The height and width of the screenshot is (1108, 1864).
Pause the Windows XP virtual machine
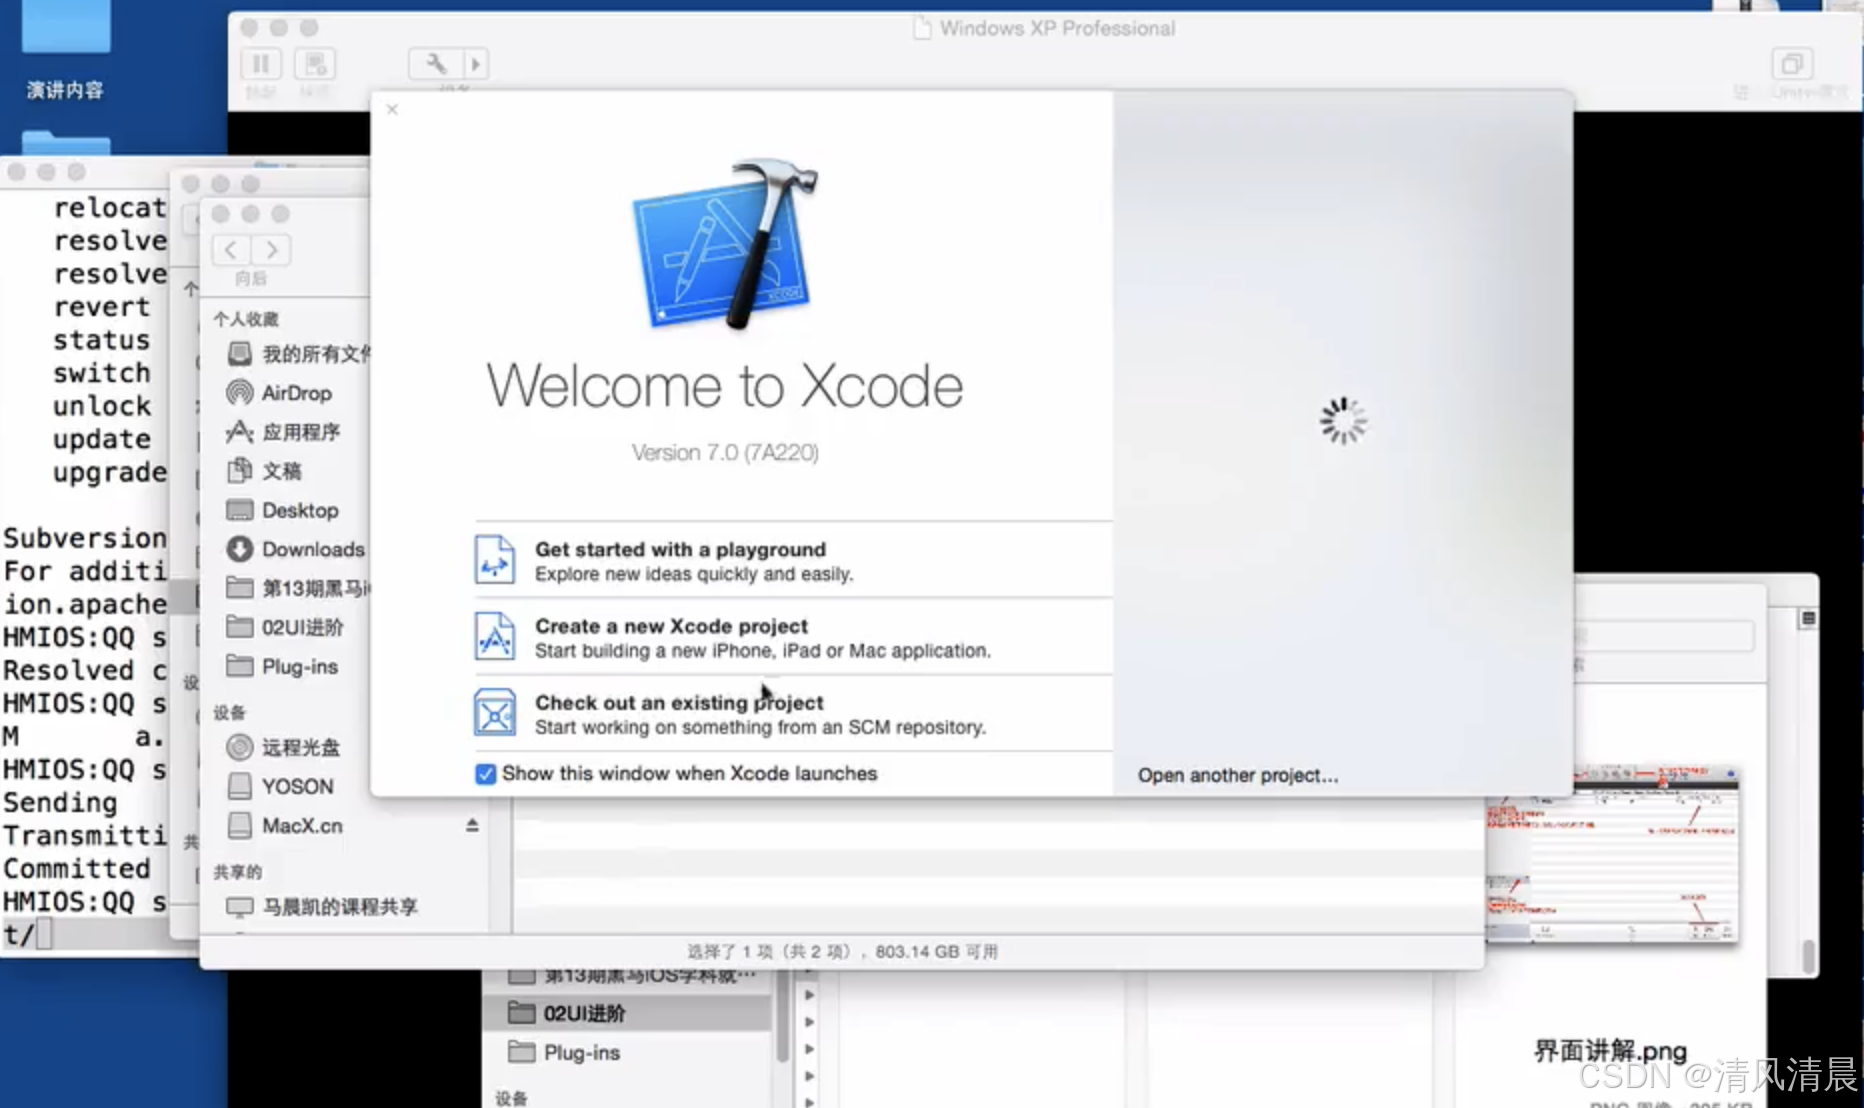coord(261,64)
